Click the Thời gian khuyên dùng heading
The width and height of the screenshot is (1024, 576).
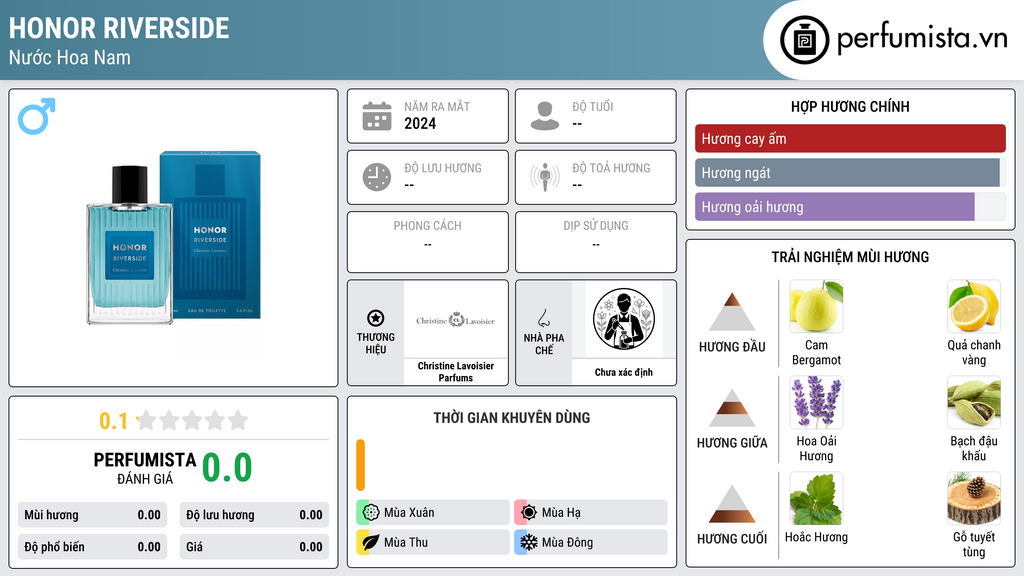pos(512,418)
